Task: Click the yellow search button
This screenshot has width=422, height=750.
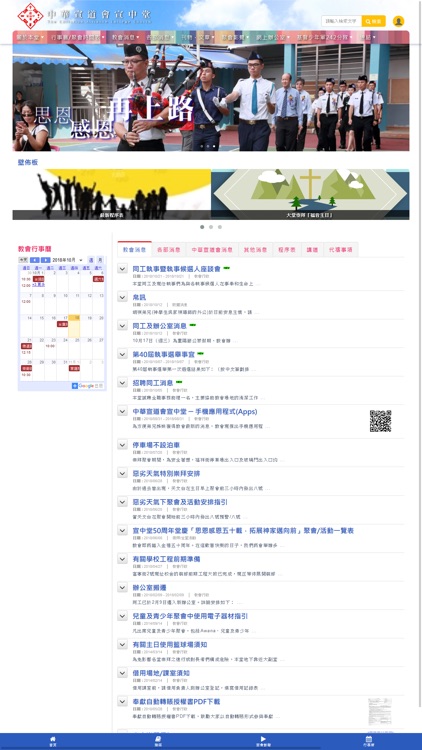Action: [373, 21]
